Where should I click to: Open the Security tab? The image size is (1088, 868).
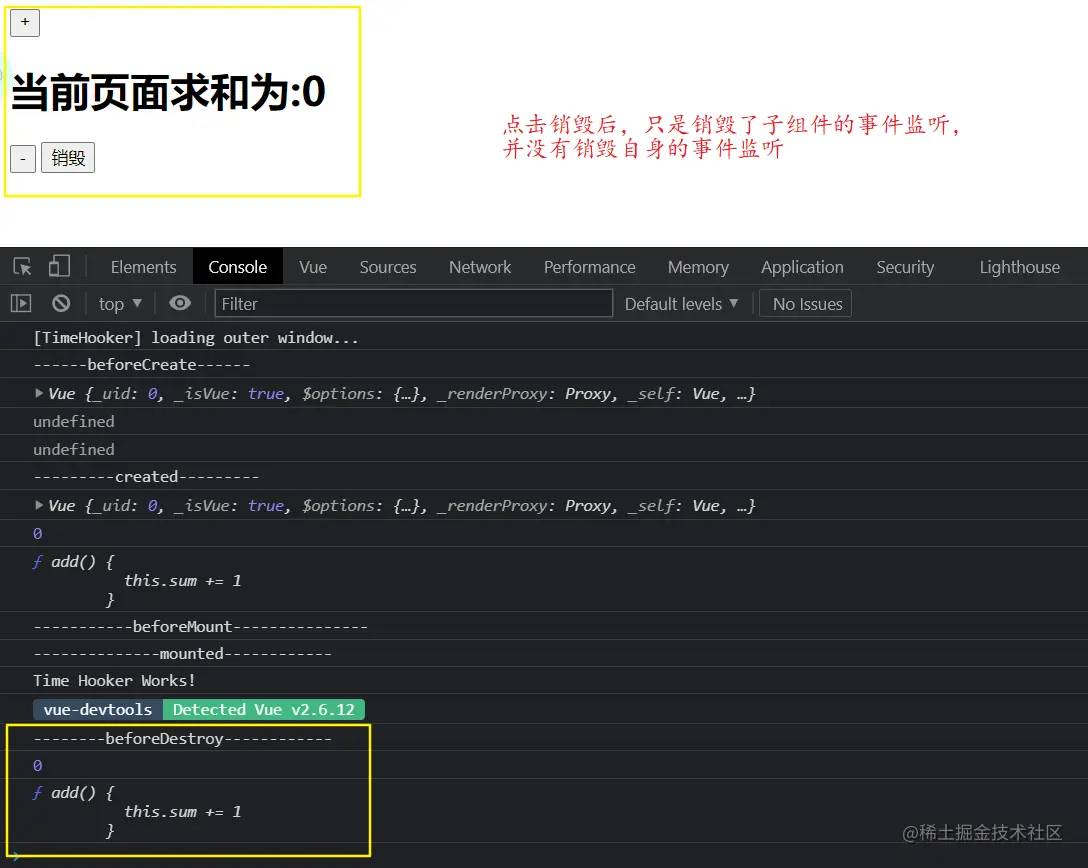coord(905,267)
